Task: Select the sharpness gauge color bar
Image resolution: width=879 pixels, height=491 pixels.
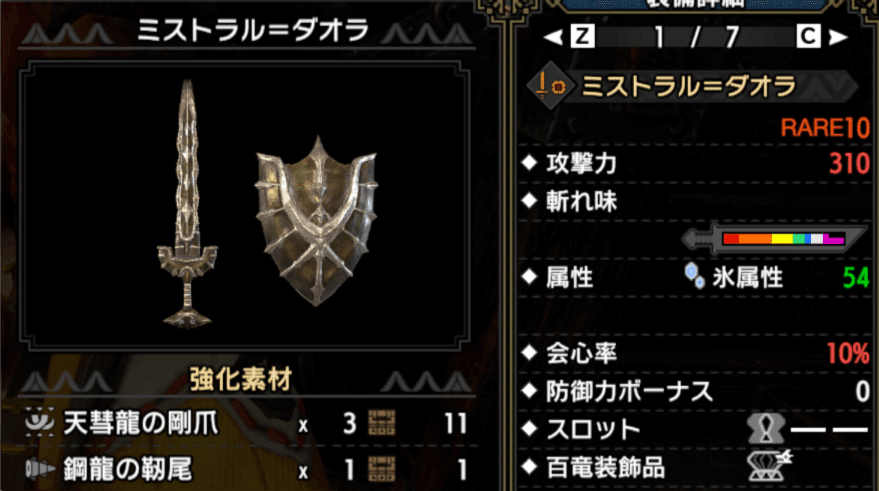Action: pyautogui.click(x=784, y=239)
